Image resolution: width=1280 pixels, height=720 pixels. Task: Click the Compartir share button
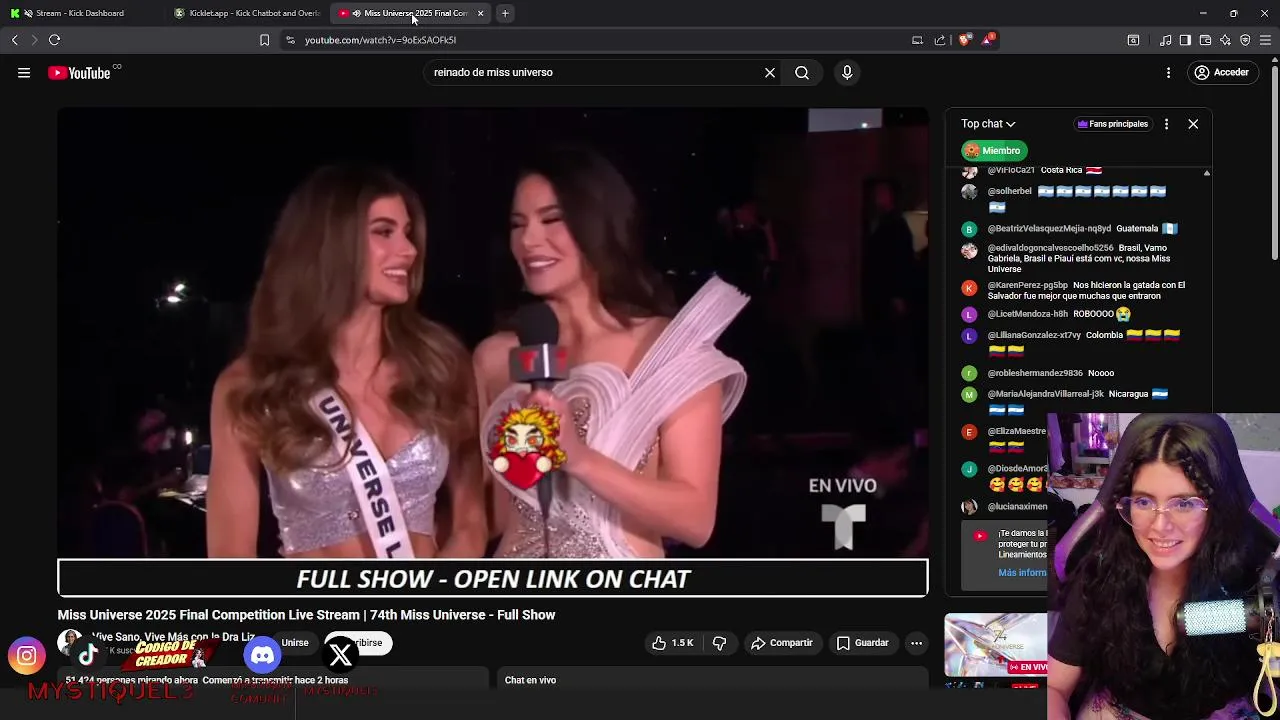[x=782, y=643]
